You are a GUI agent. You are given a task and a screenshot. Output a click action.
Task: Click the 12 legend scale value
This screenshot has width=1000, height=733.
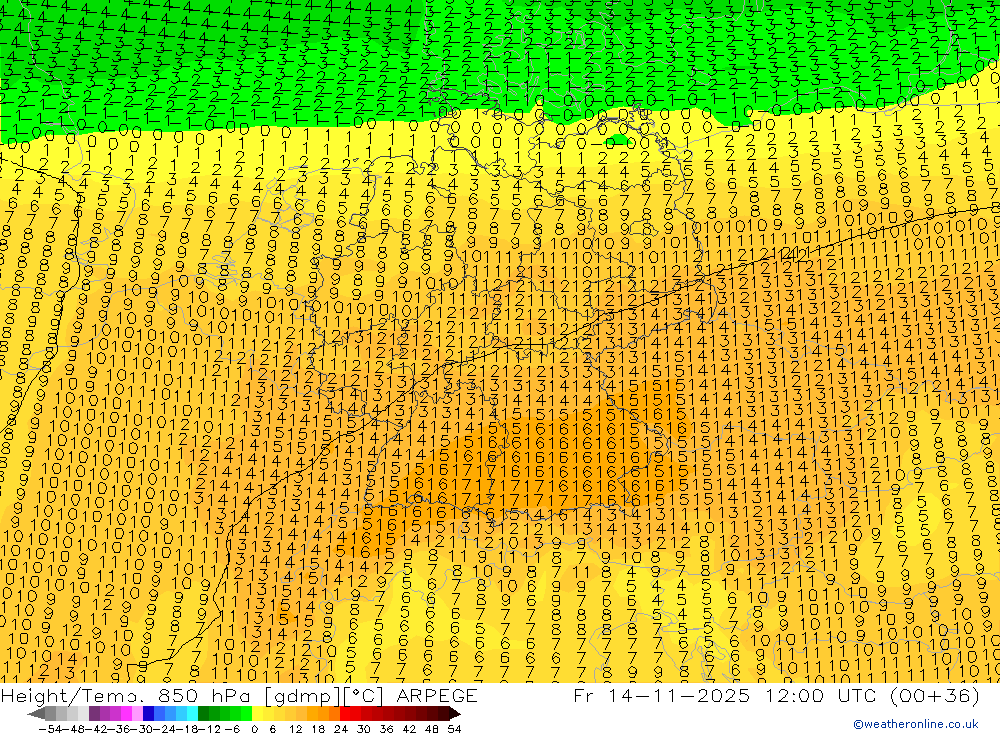point(295,729)
